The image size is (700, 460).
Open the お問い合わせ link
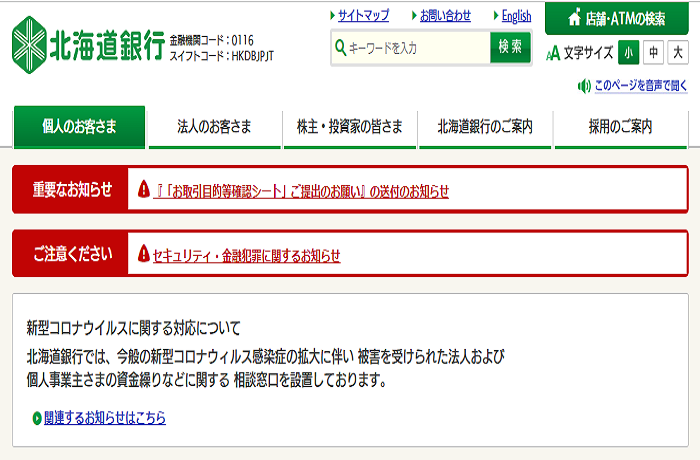click(x=446, y=16)
